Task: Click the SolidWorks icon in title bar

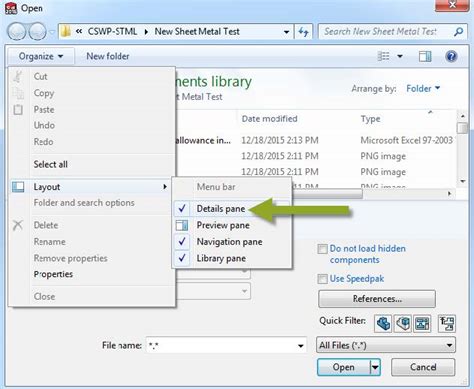Action: [x=11, y=8]
